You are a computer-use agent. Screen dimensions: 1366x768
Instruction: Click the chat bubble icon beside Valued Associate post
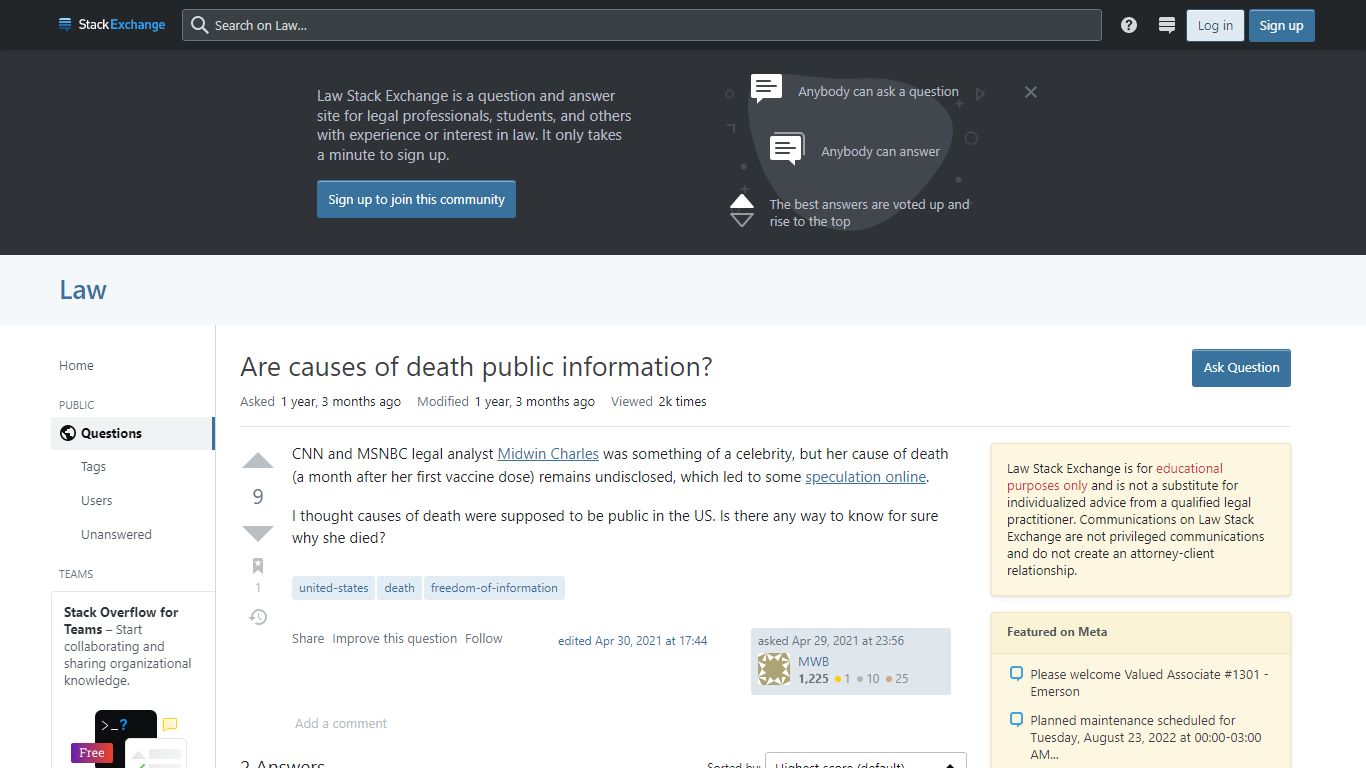click(x=1016, y=674)
